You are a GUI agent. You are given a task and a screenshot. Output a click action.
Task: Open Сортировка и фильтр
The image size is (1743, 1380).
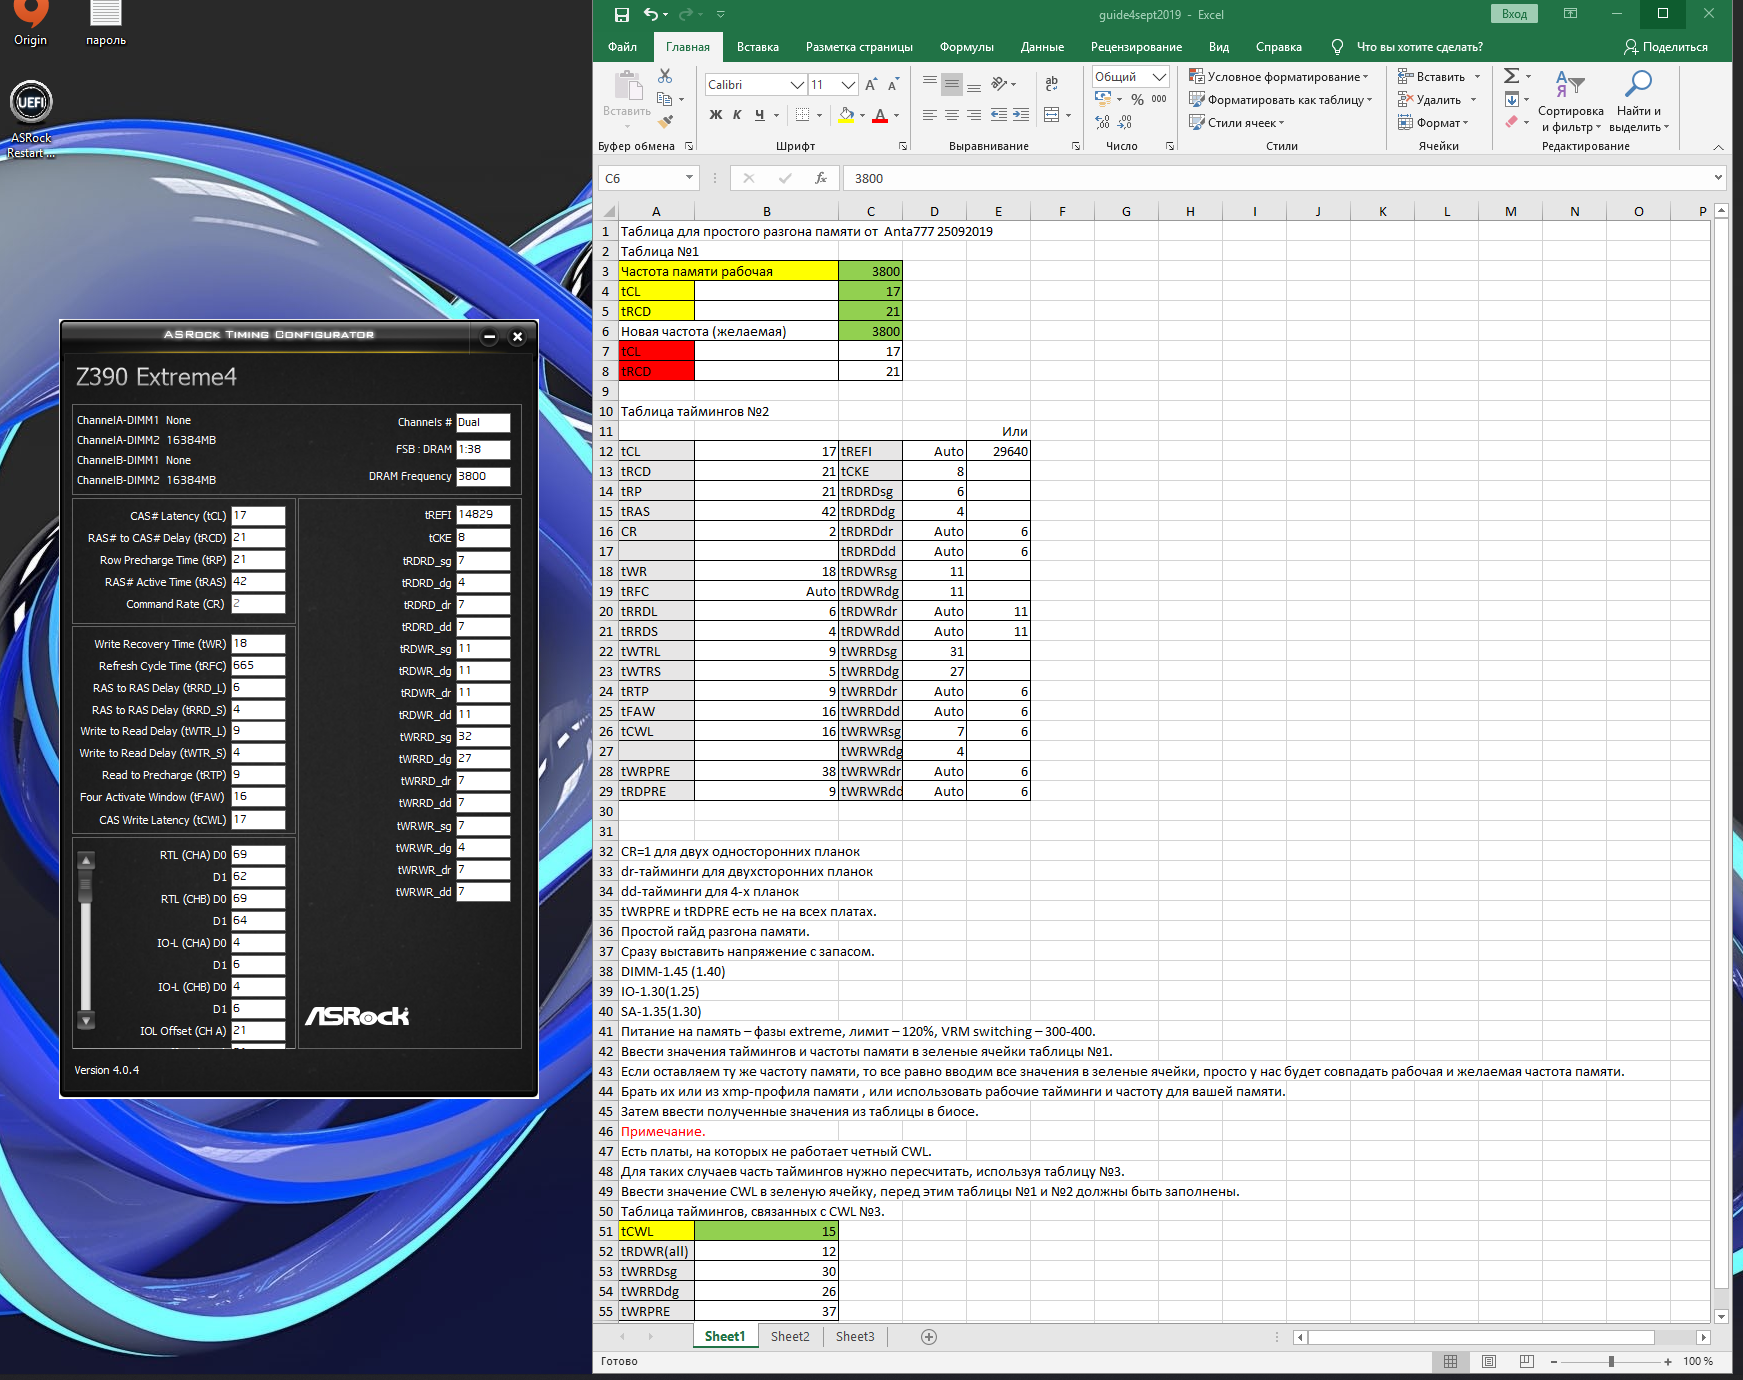1570,101
